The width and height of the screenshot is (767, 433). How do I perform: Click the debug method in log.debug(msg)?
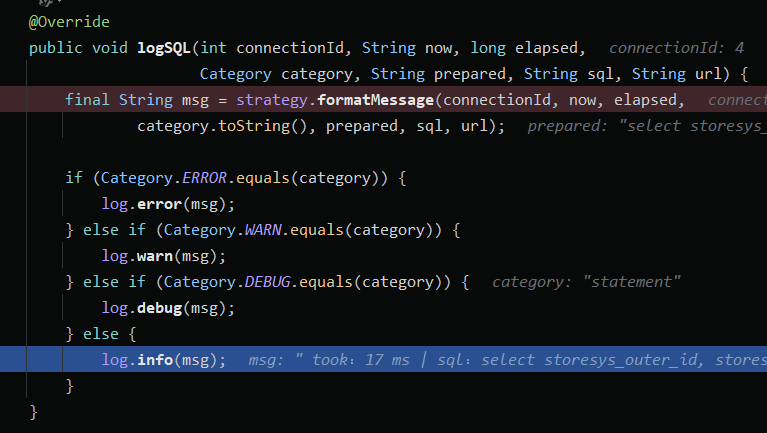(159, 307)
